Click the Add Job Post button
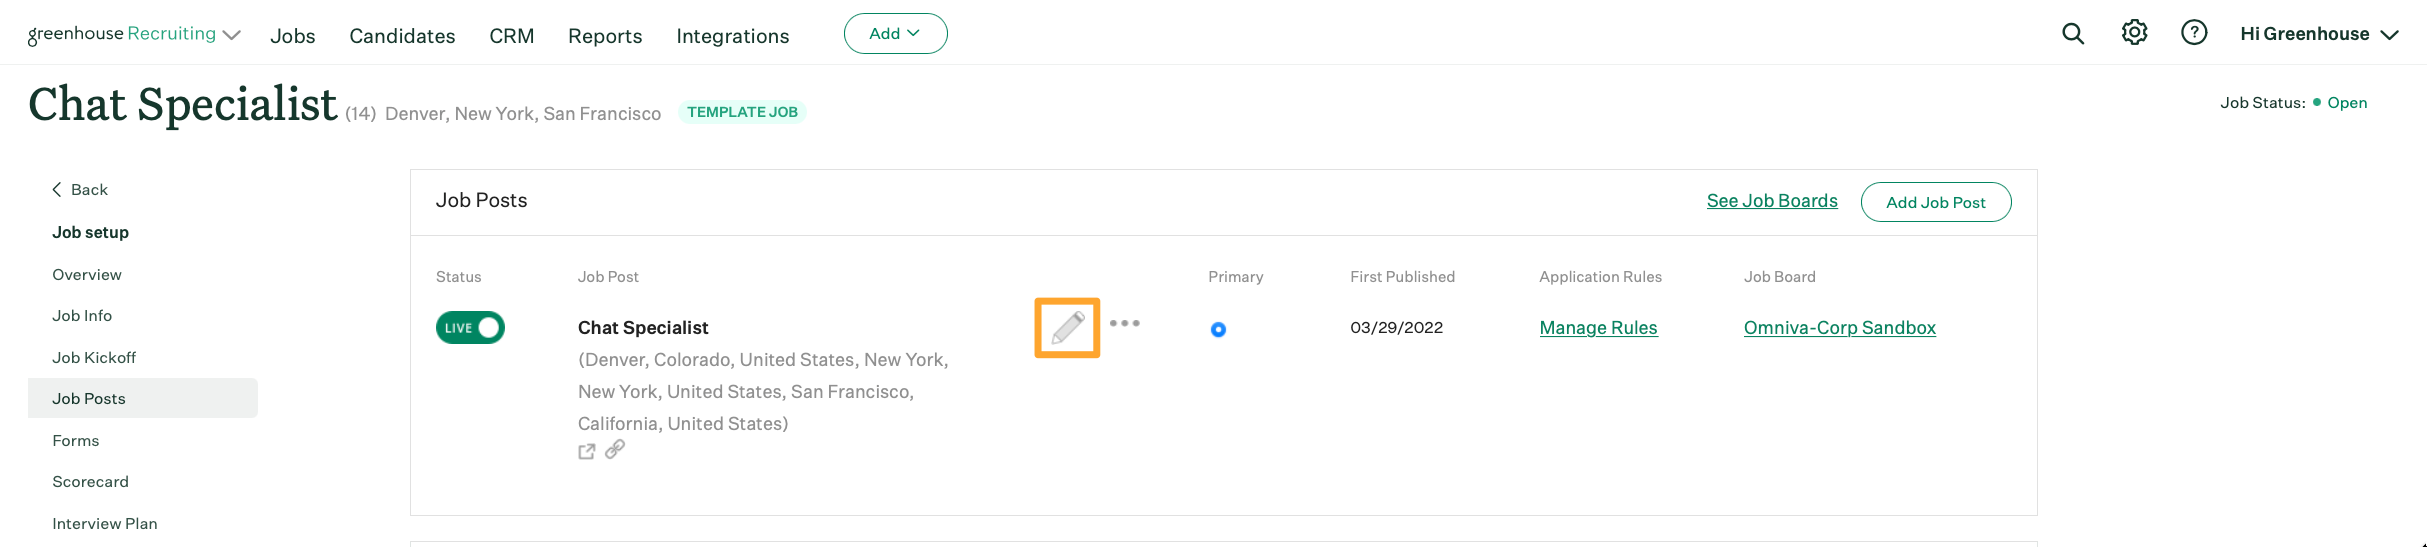 1935,202
